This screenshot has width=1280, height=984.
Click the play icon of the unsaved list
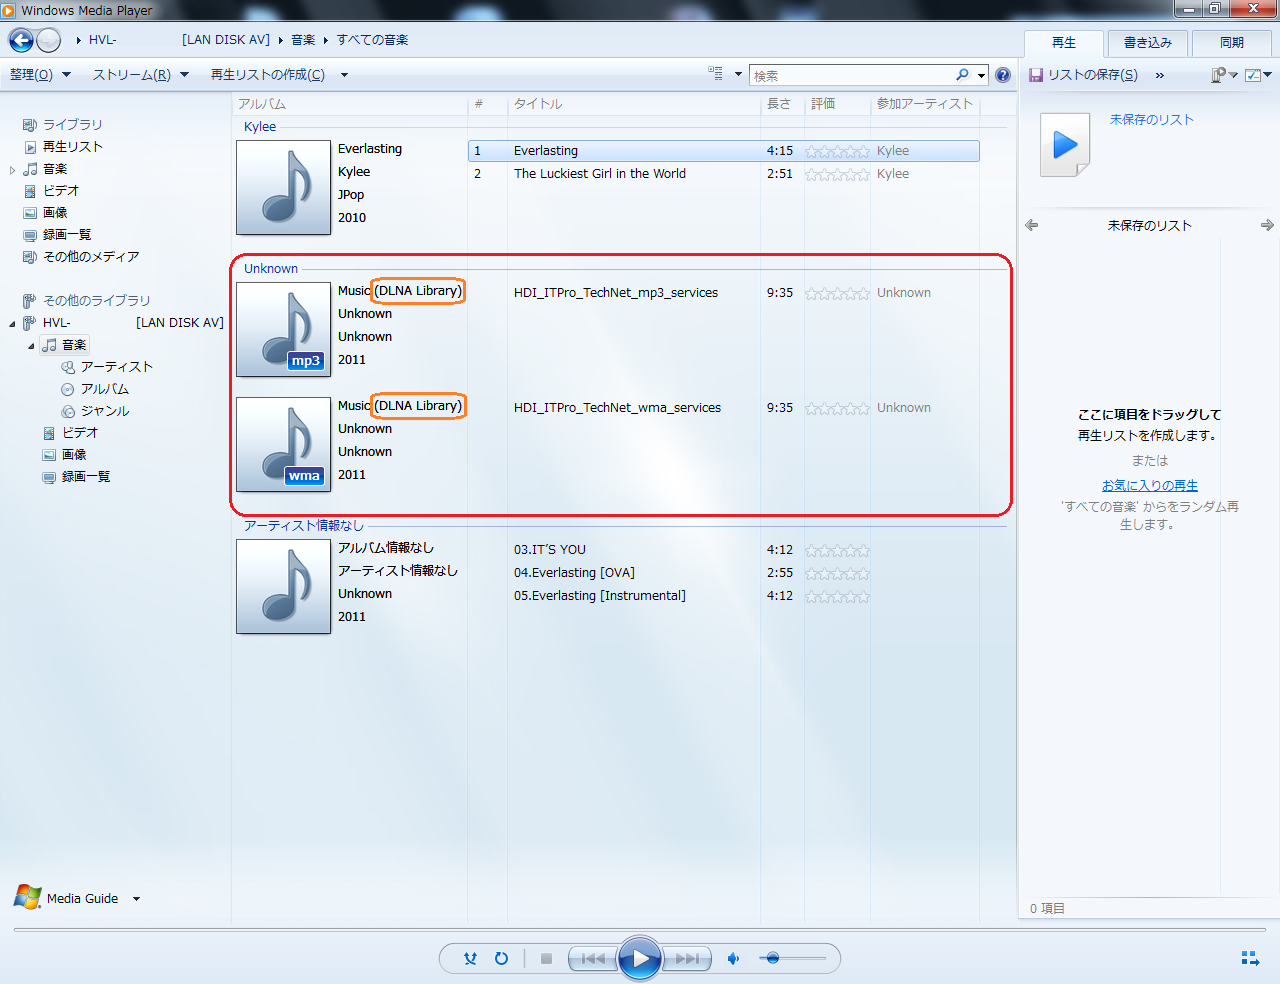(x=1065, y=145)
